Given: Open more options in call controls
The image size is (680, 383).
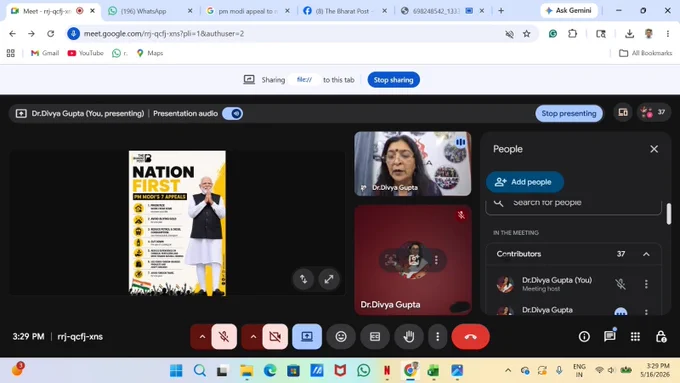Looking at the screenshot, I should (x=437, y=337).
